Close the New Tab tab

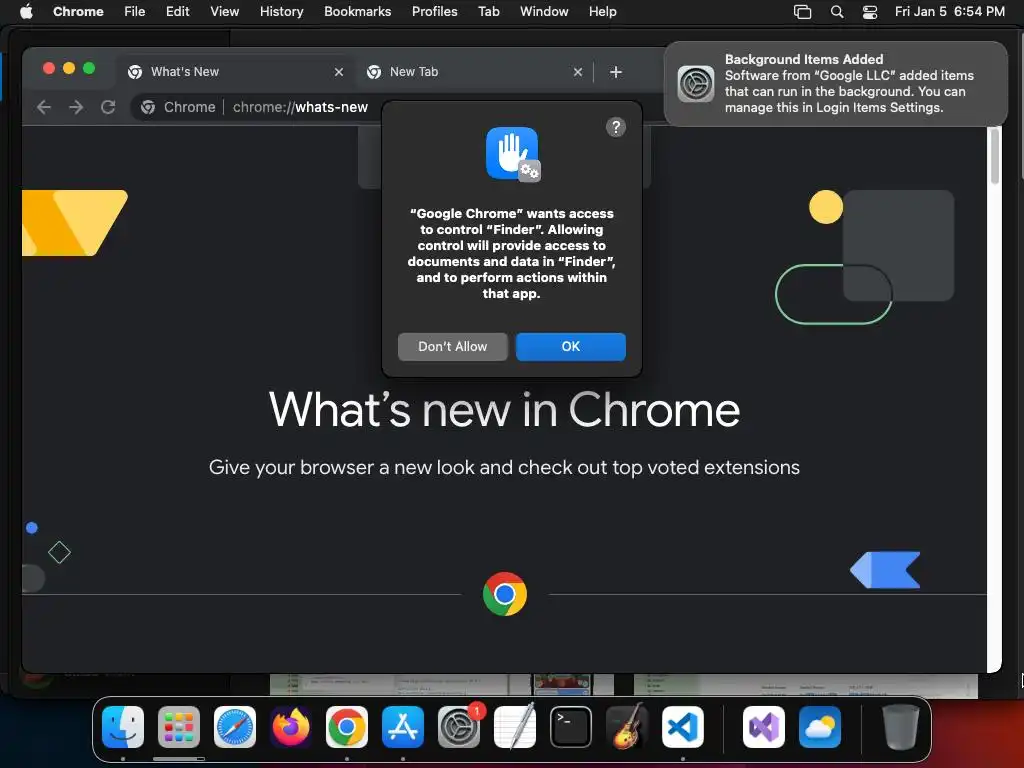click(x=577, y=72)
